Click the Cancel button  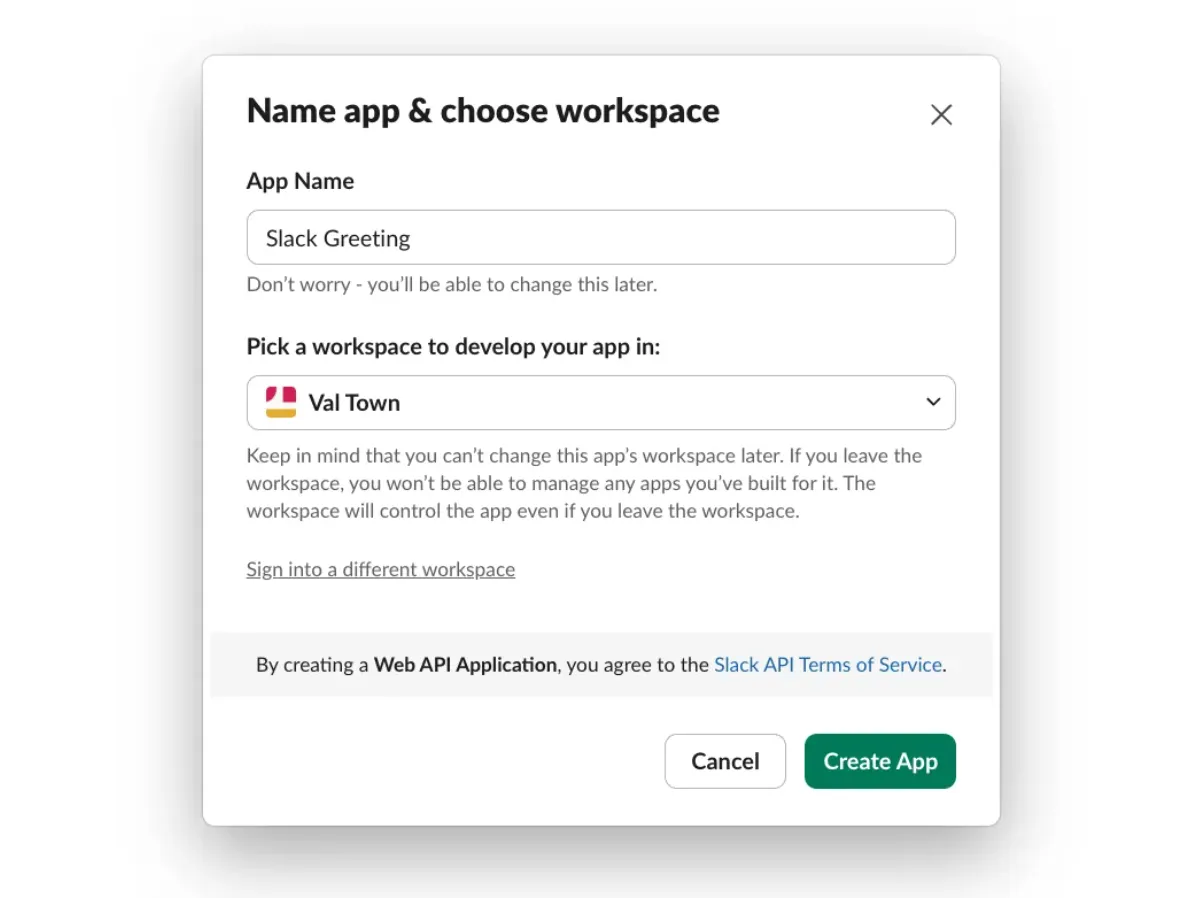(x=725, y=761)
